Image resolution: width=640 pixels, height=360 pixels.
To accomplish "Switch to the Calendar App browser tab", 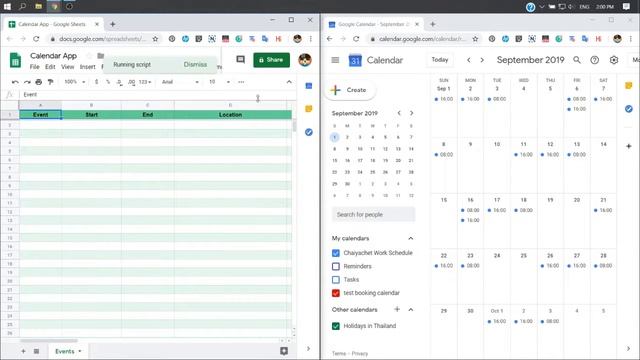I will pos(52,24).
